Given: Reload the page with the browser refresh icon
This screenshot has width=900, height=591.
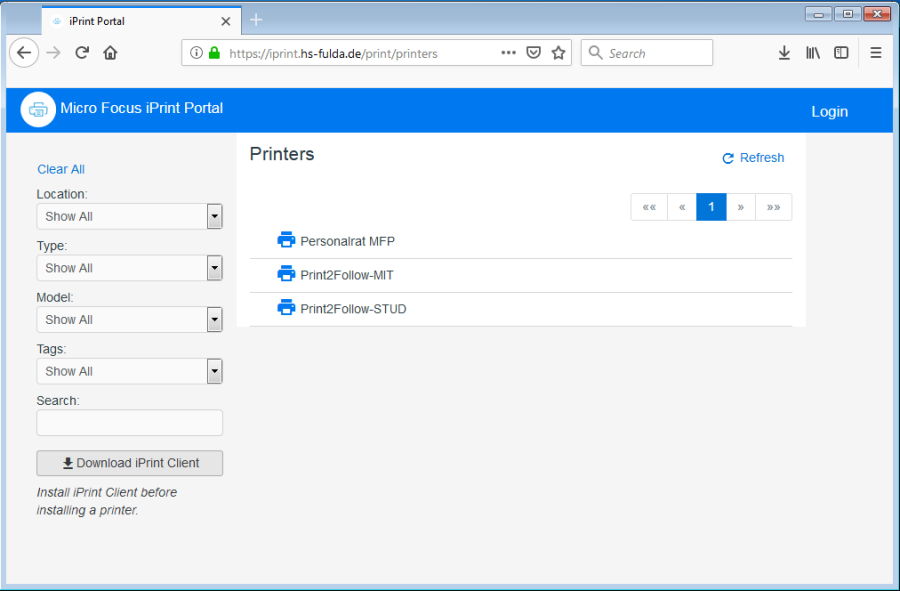Looking at the screenshot, I should (81, 52).
